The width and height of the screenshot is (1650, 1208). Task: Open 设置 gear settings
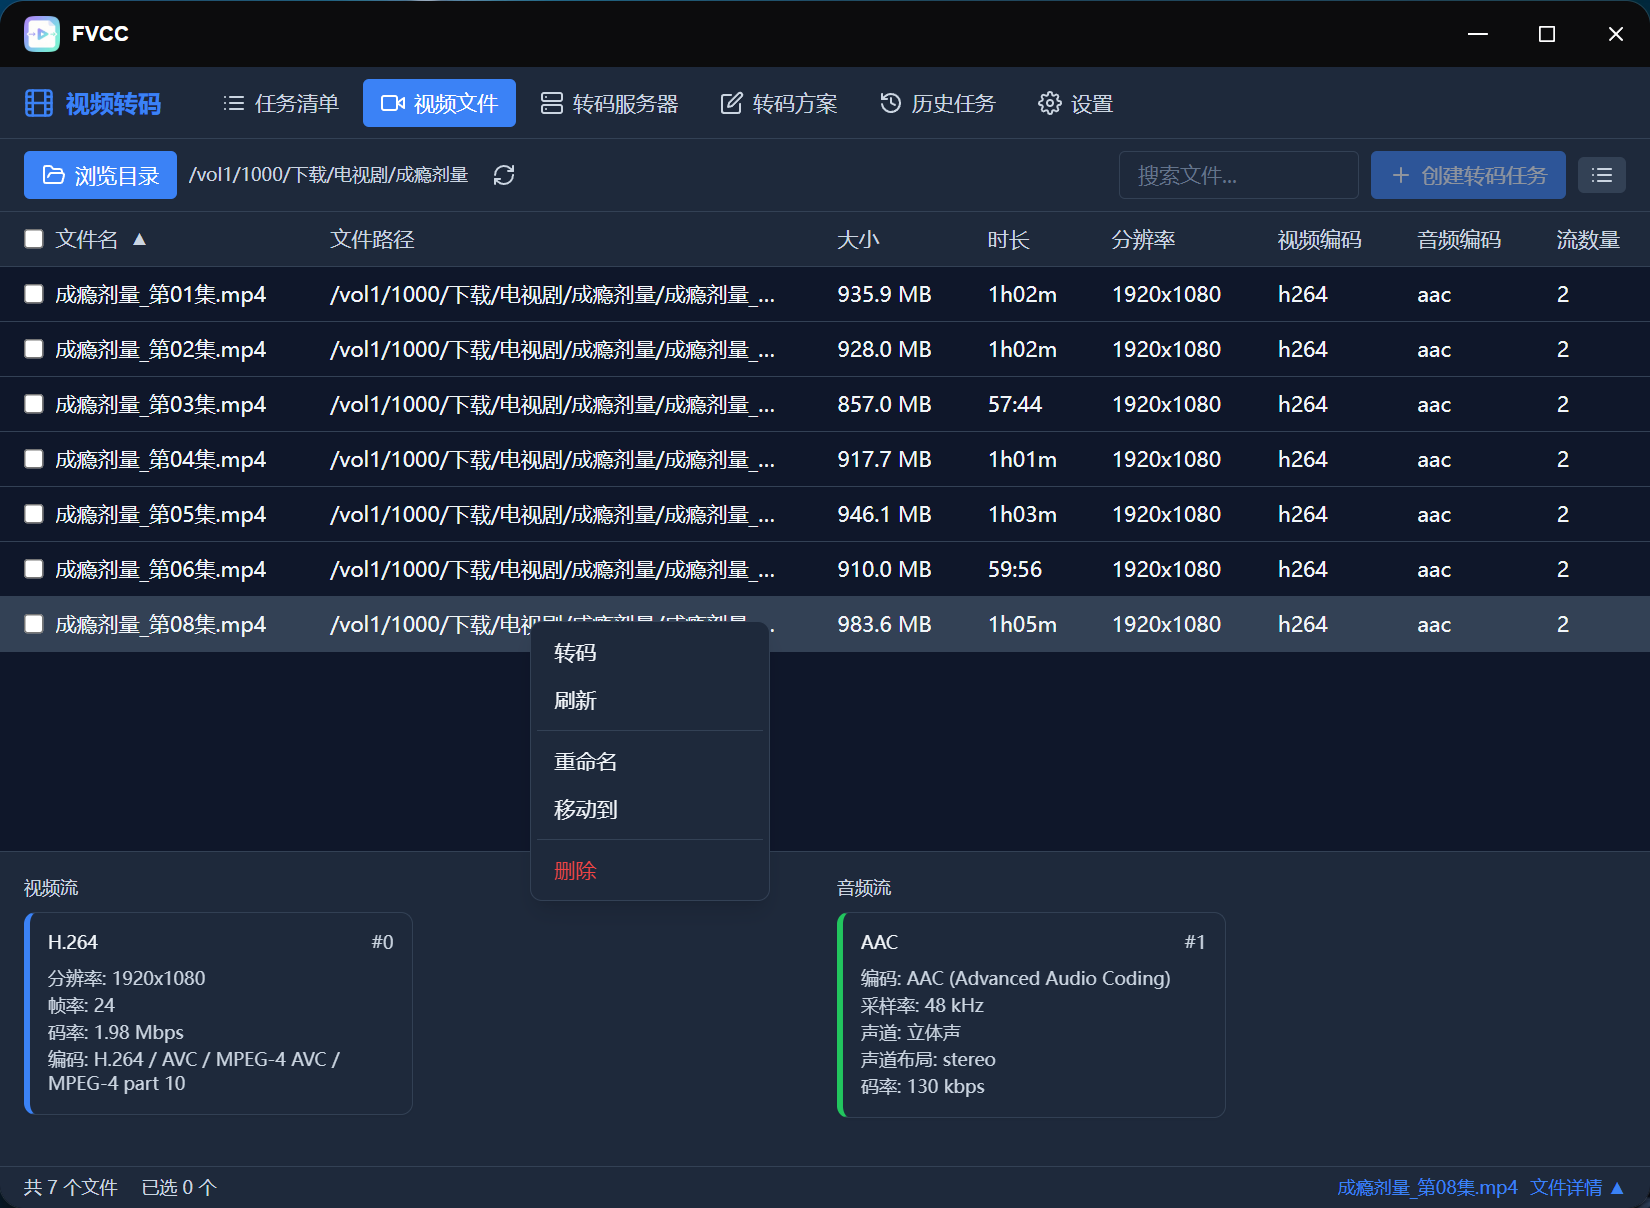[x=1076, y=103]
